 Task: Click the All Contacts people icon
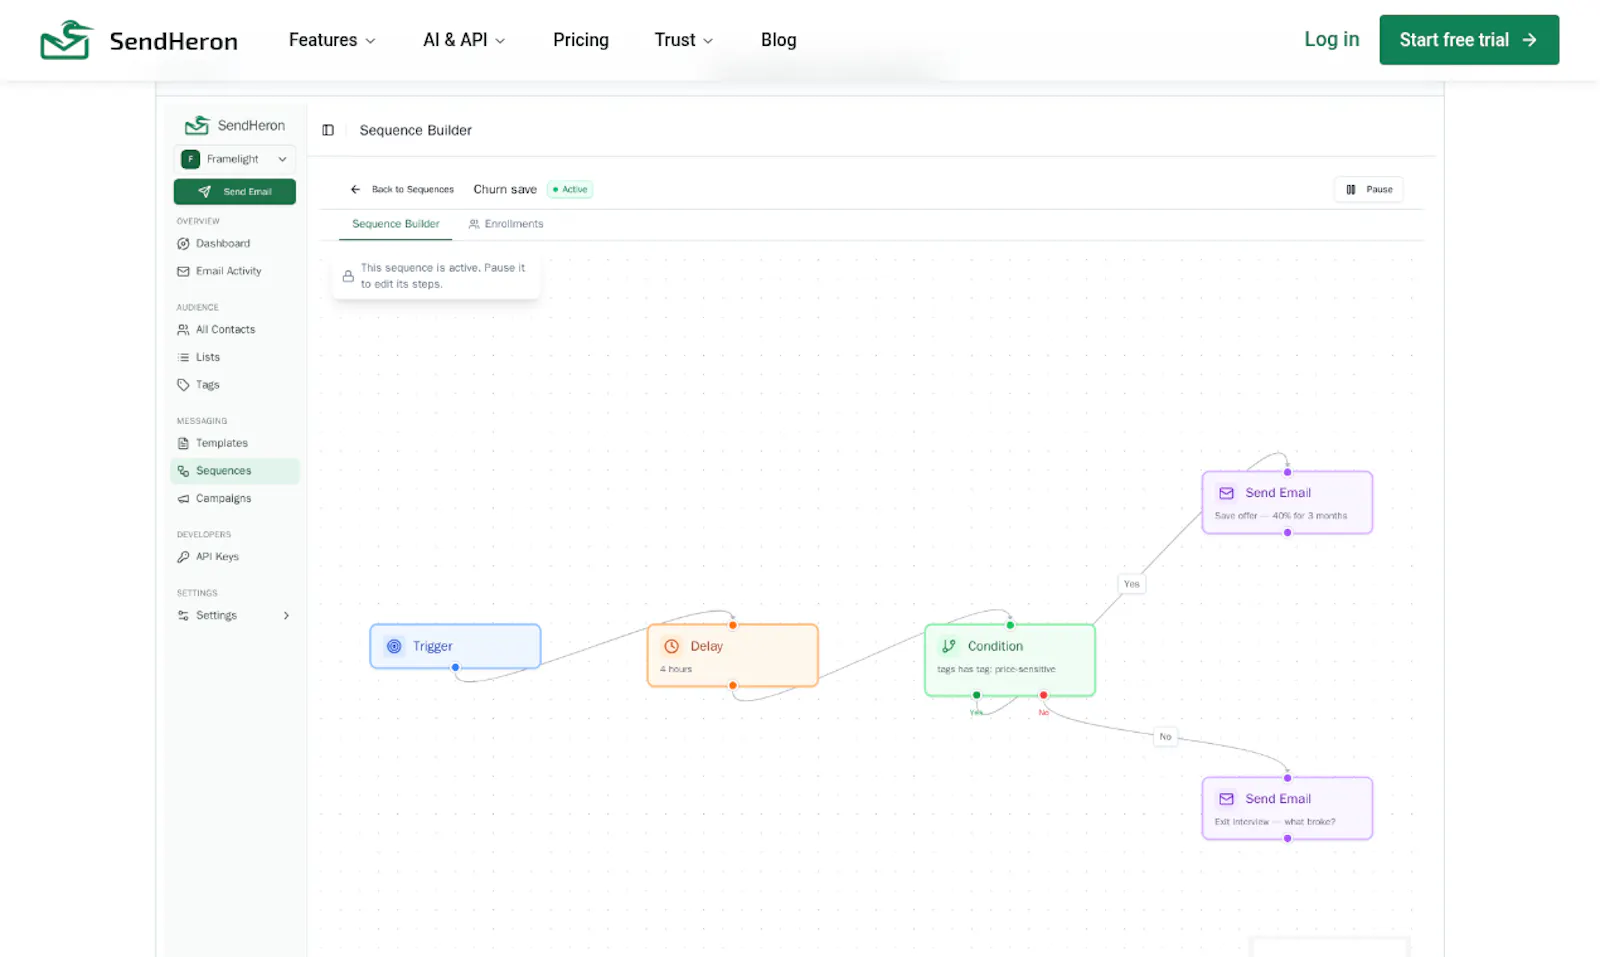point(183,329)
